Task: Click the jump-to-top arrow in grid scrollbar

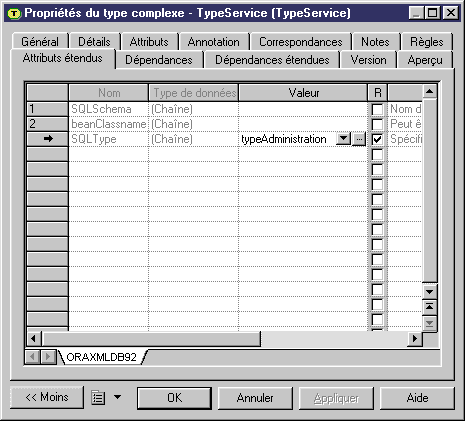Action: point(429,307)
